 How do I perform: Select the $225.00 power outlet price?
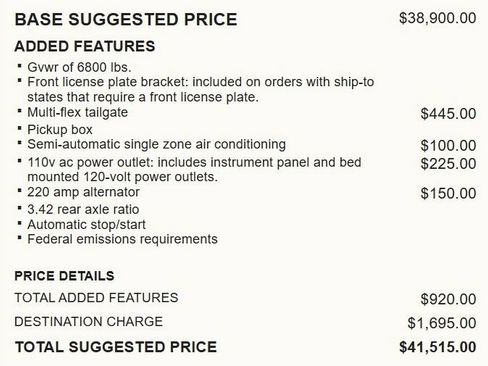[x=448, y=164]
